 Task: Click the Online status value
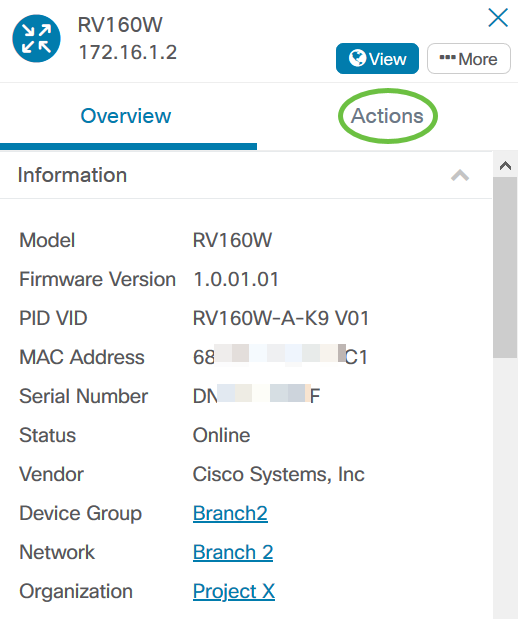pos(221,435)
